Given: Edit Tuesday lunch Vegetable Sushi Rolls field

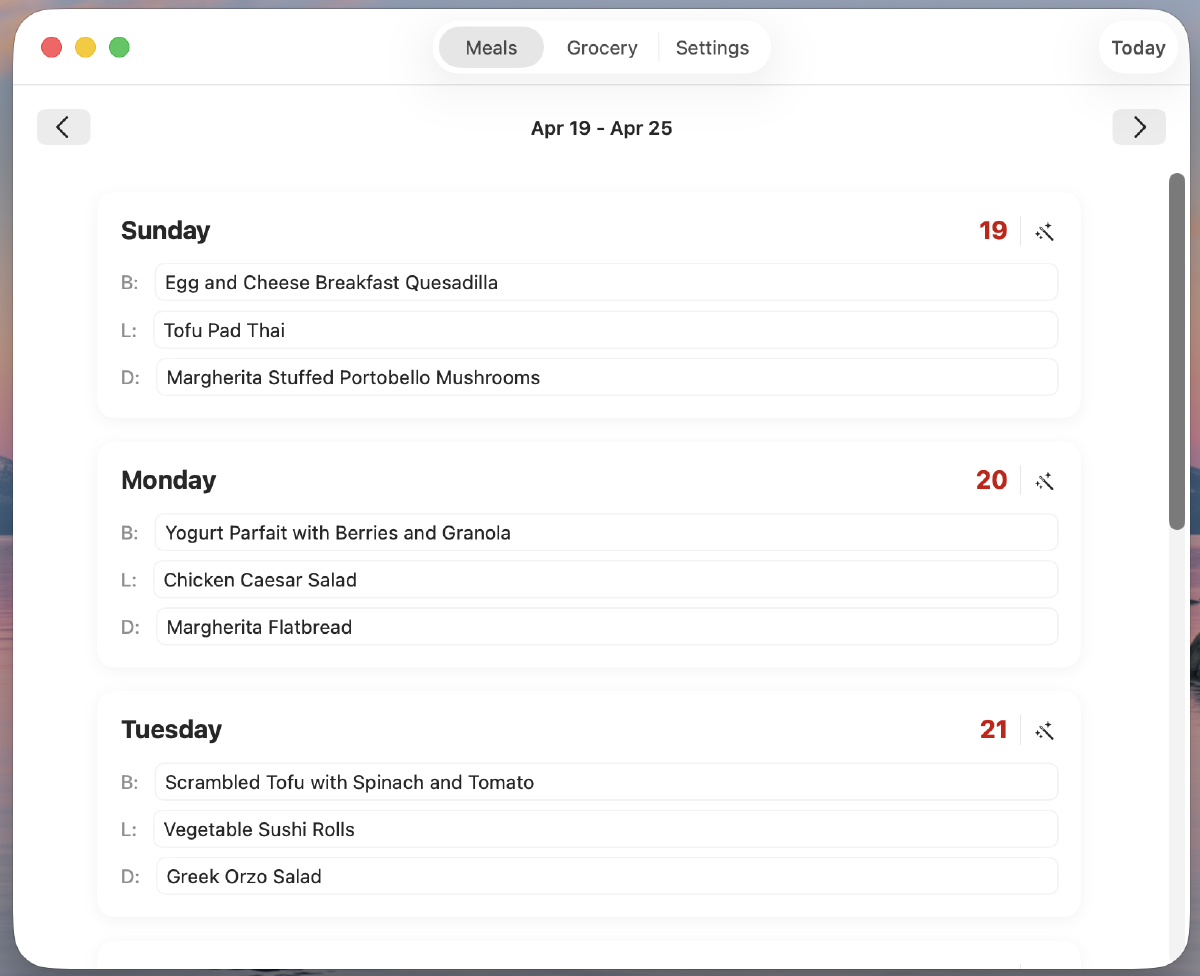Looking at the screenshot, I should pyautogui.click(x=606, y=829).
